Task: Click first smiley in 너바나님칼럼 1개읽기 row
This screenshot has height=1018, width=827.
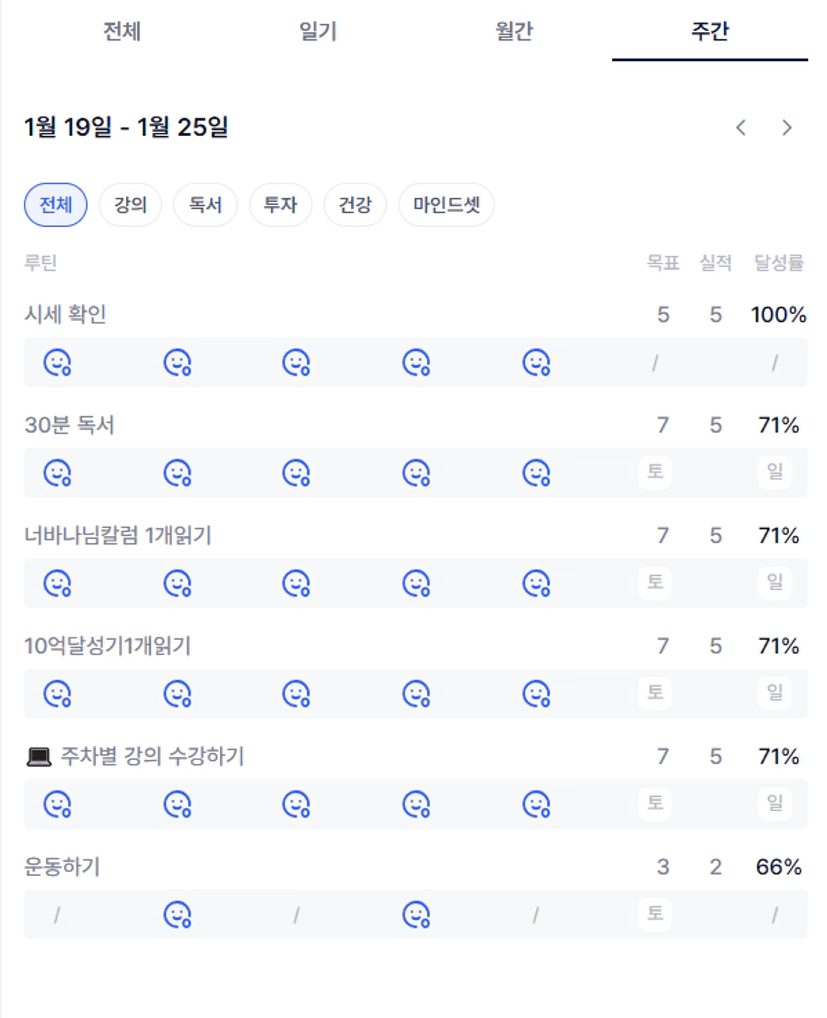Action: coord(57,583)
